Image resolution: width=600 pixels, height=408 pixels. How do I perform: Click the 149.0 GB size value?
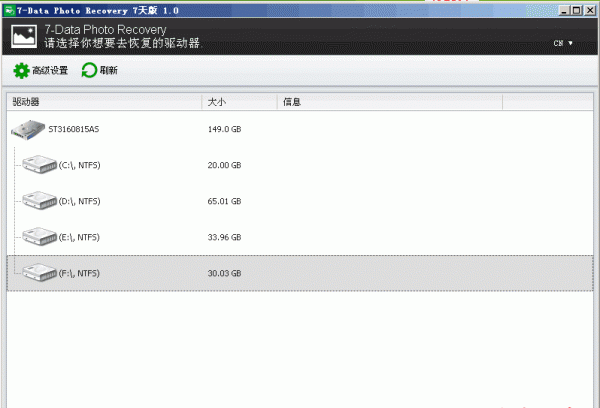pos(224,129)
